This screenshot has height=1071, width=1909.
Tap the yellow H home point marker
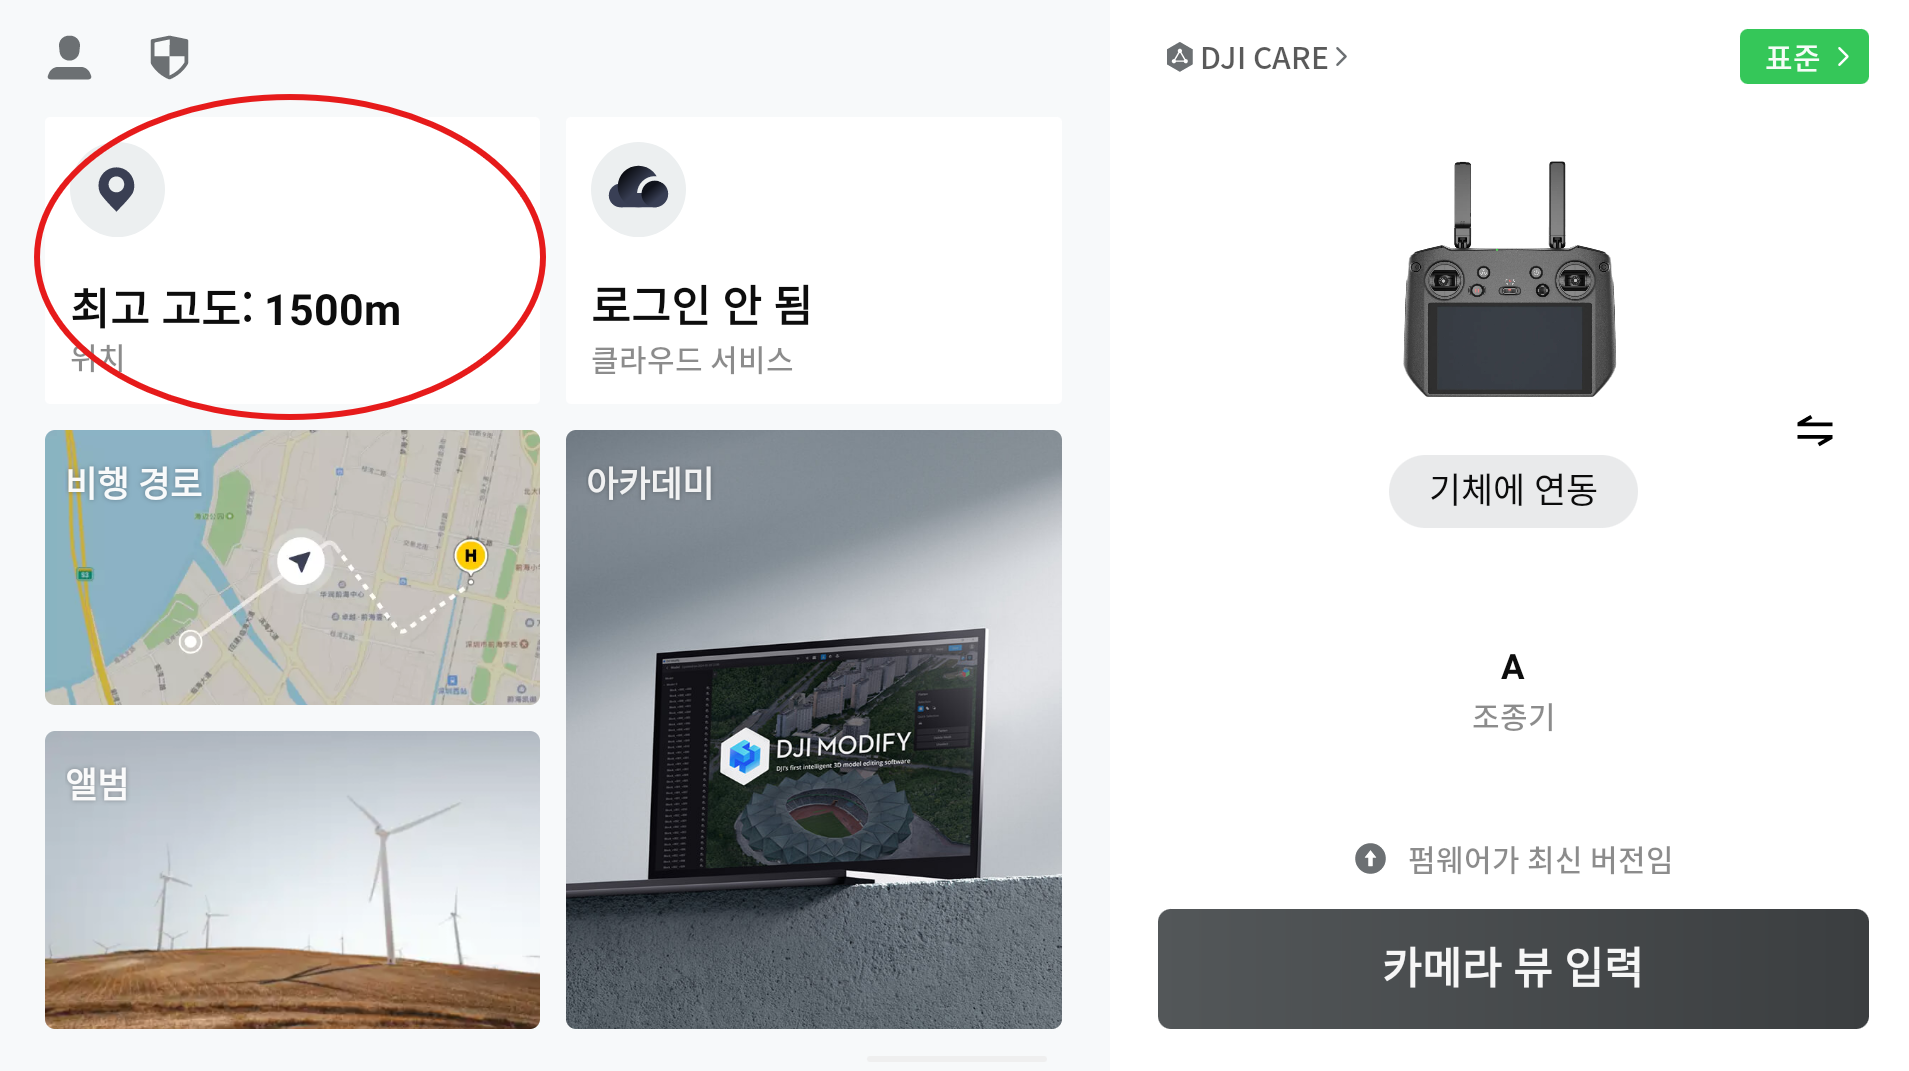point(470,556)
